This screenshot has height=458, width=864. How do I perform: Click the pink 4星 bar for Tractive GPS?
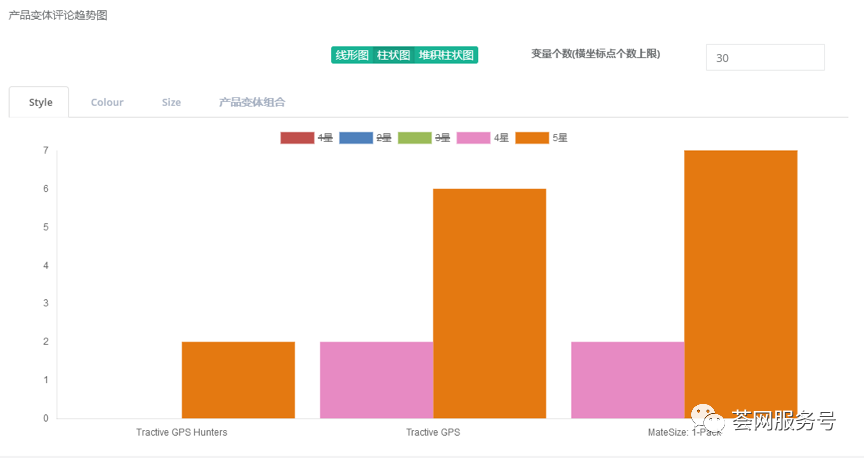point(376,380)
